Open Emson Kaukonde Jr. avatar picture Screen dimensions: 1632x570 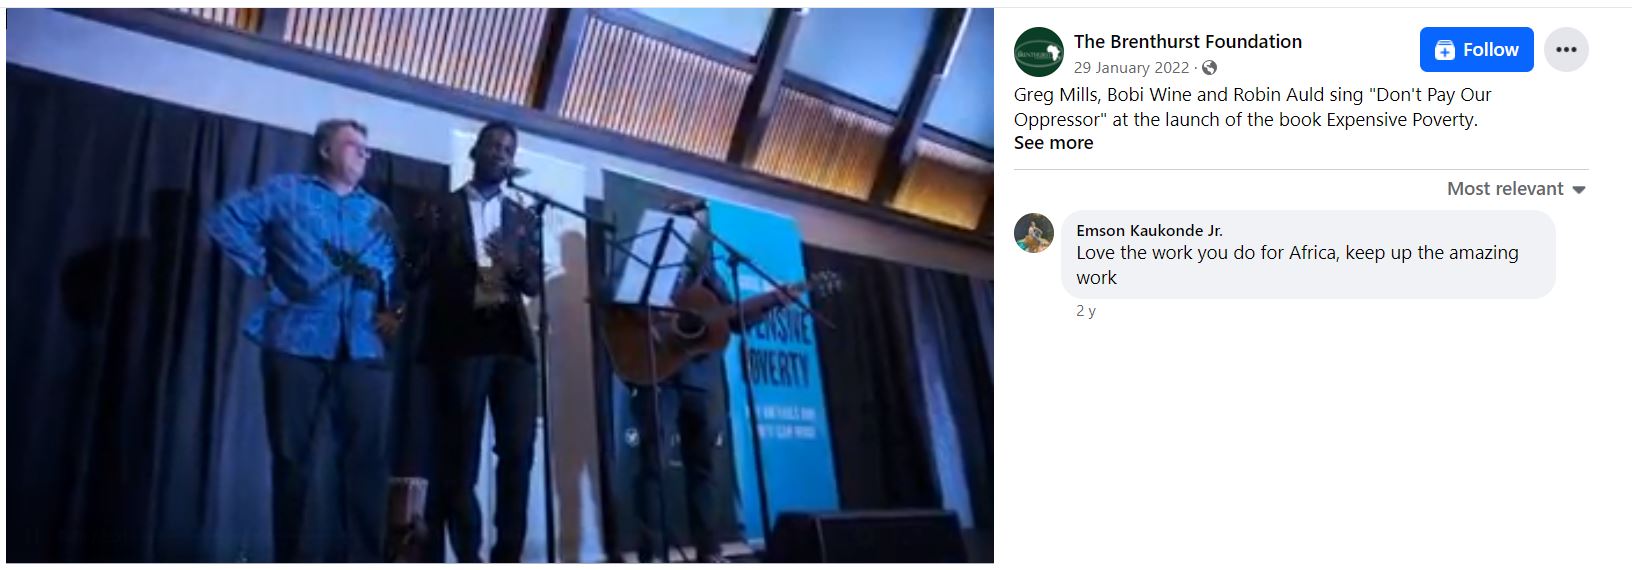1034,233
